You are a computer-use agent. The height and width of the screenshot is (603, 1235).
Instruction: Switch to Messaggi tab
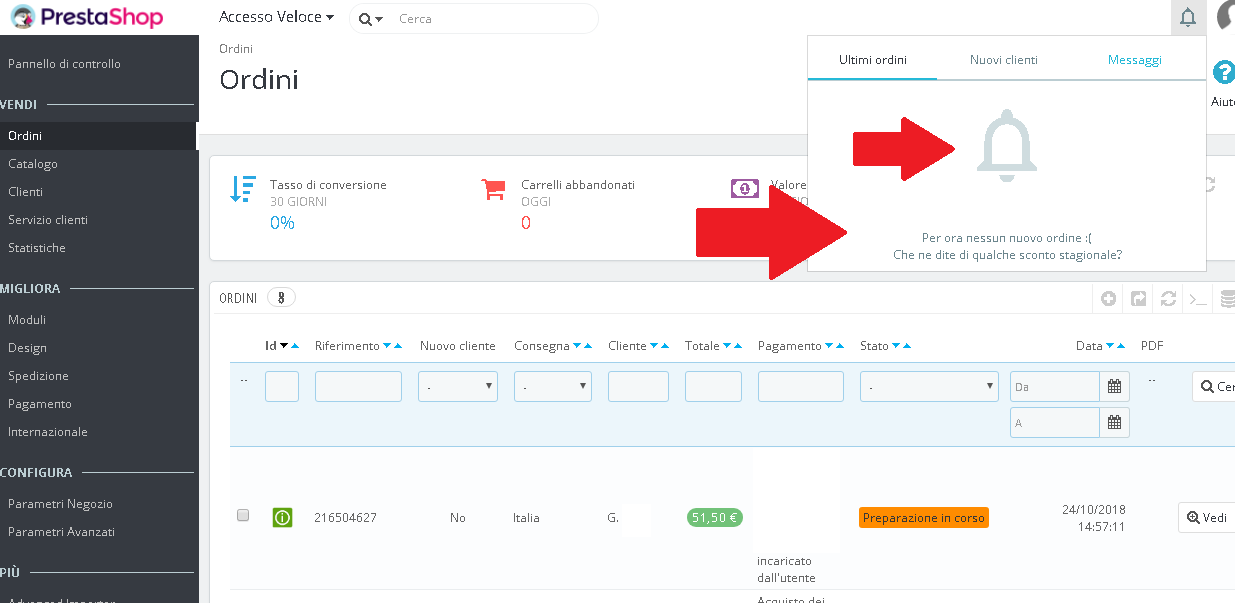1135,60
